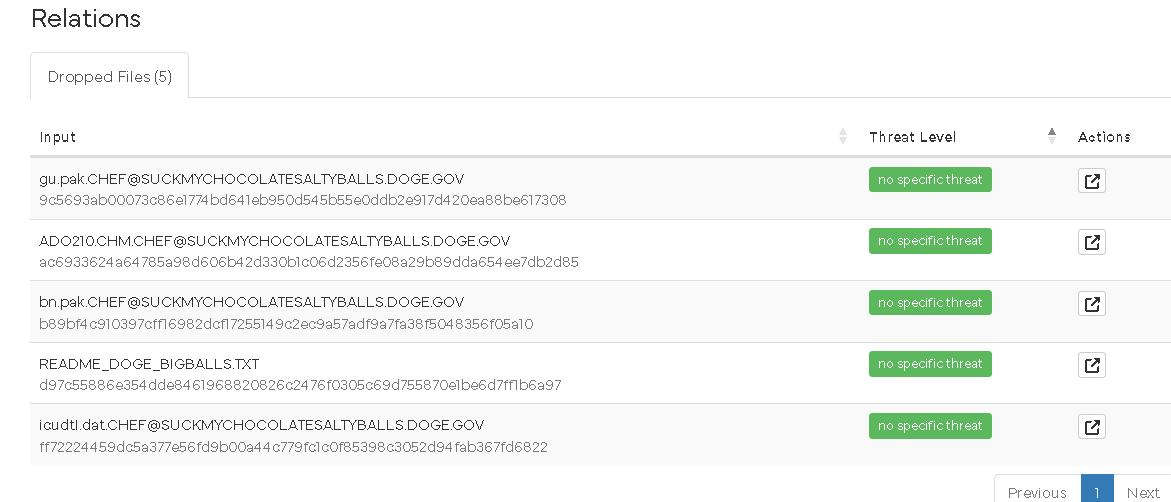Viewport: 1171px width, 502px height.
Task: Click the ADO210.CHM file name entry
Action: click(x=275, y=241)
